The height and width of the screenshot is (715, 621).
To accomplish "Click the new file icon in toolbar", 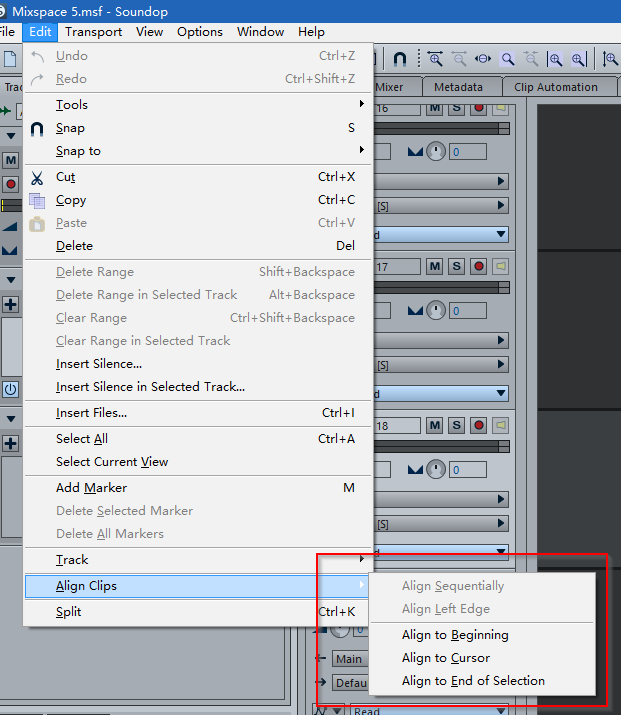I will point(10,59).
